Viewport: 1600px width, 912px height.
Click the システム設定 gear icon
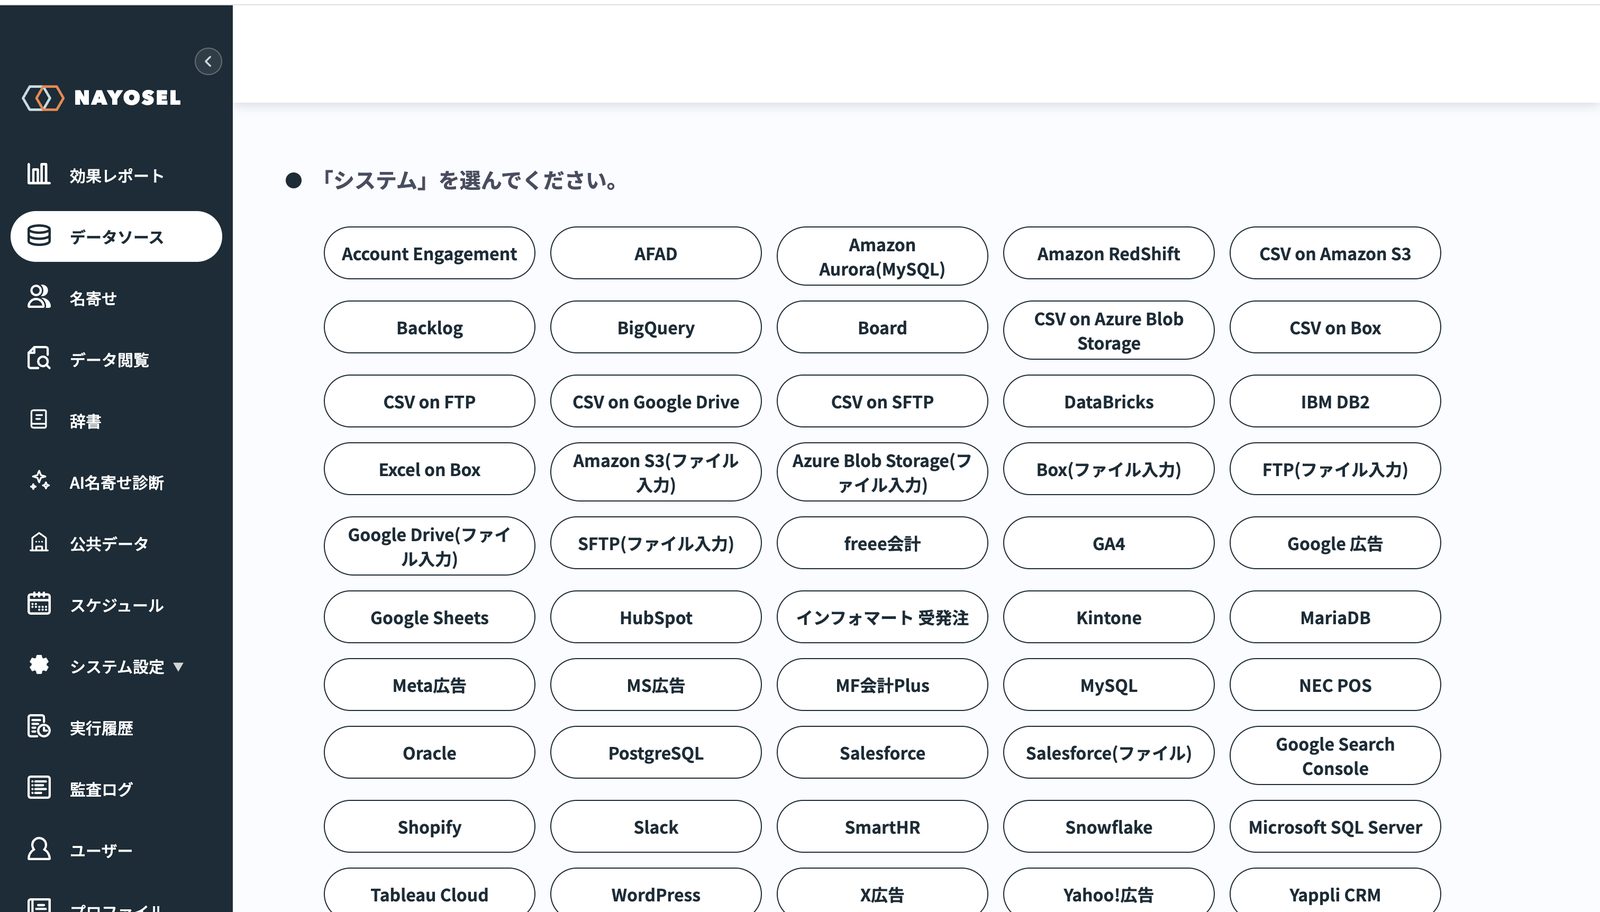tap(38, 665)
